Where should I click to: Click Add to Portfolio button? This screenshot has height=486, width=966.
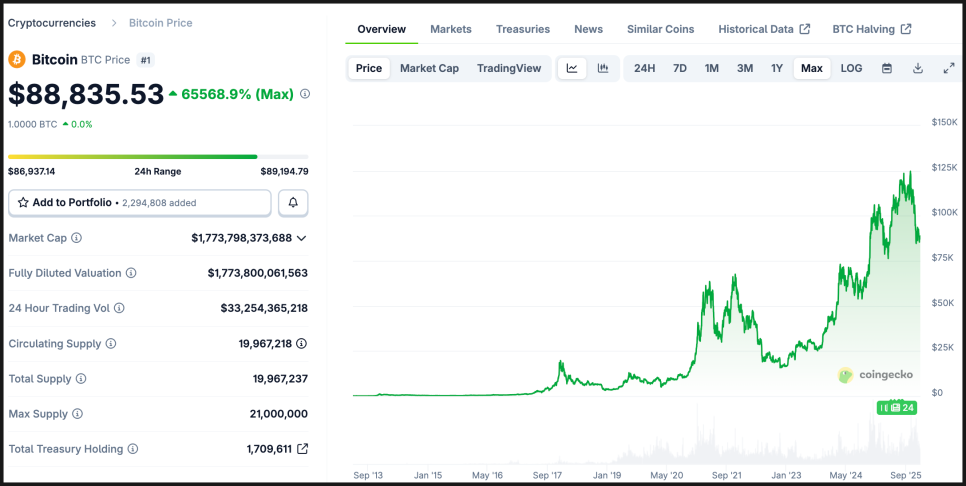click(140, 203)
